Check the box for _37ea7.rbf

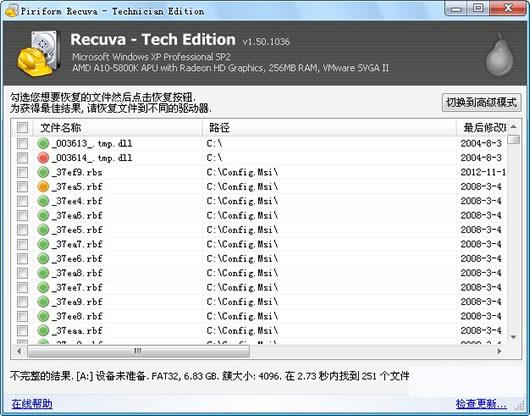coord(22,244)
